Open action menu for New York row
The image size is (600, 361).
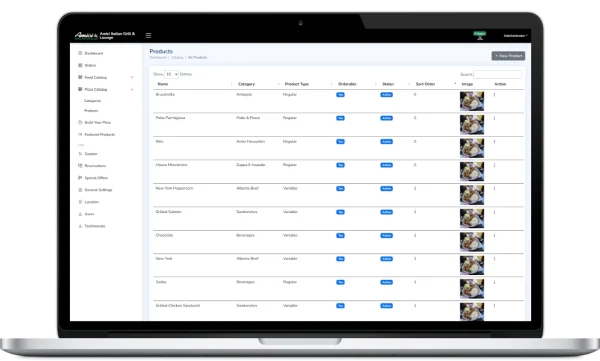pos(494,259)
